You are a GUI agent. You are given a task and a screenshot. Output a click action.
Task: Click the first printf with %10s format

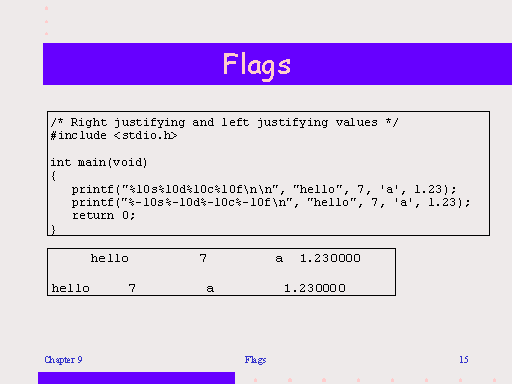point(264,189)
